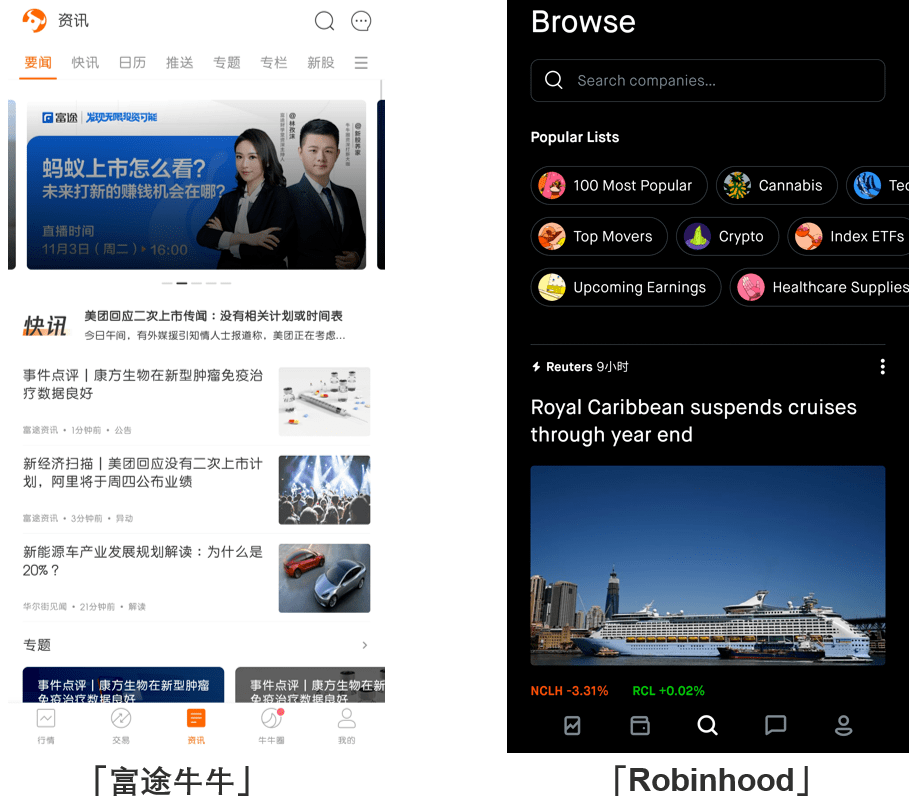Open the Index ETFs list
Viewport: 909px width, 799px height.
tap(848, 237)
